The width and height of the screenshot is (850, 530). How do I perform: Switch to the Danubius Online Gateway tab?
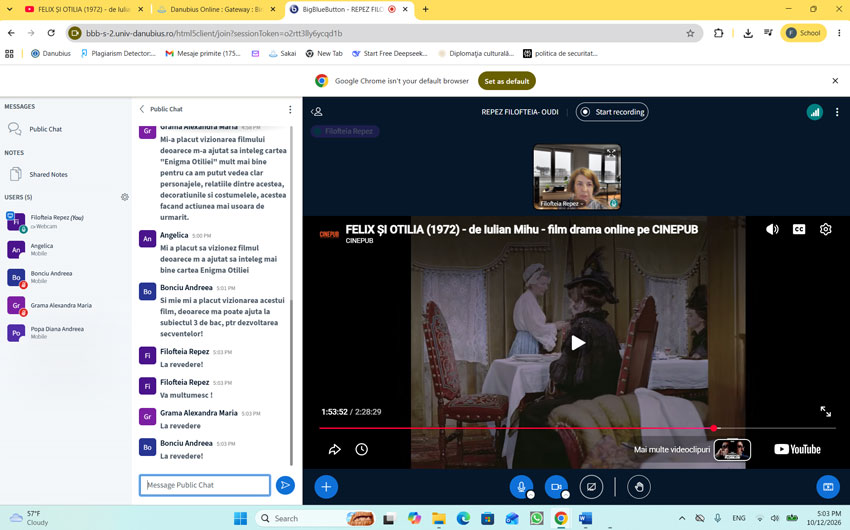point(216,9)
